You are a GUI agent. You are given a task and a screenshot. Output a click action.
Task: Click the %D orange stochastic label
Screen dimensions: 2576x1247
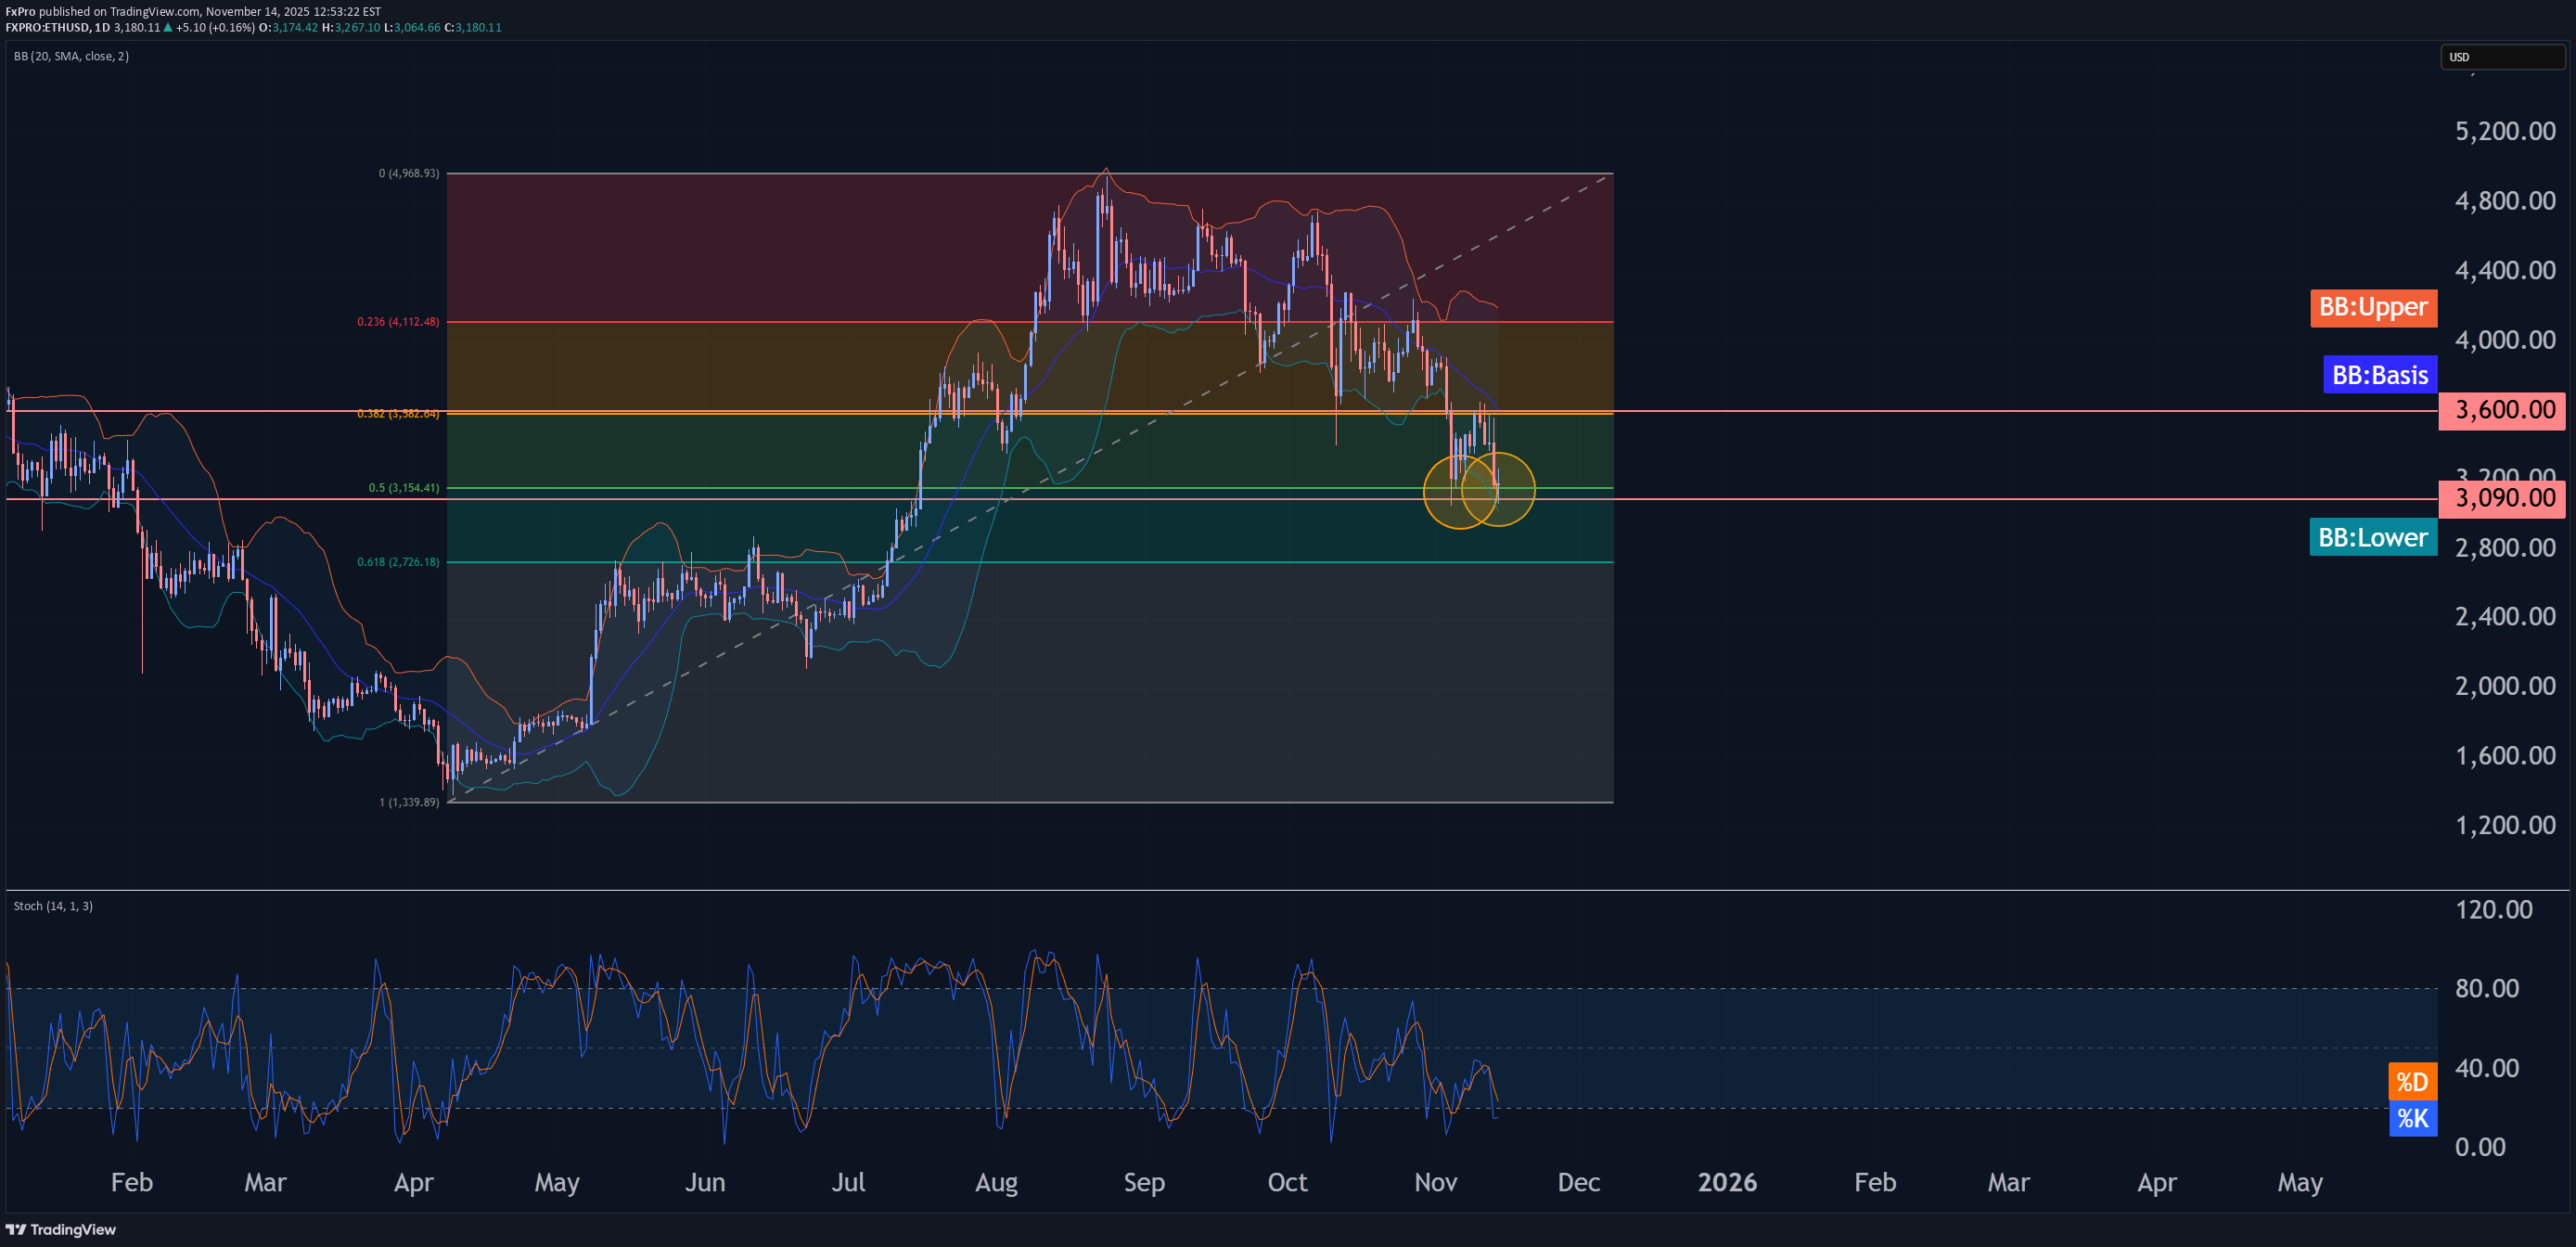click(x=2411, y=1081)
